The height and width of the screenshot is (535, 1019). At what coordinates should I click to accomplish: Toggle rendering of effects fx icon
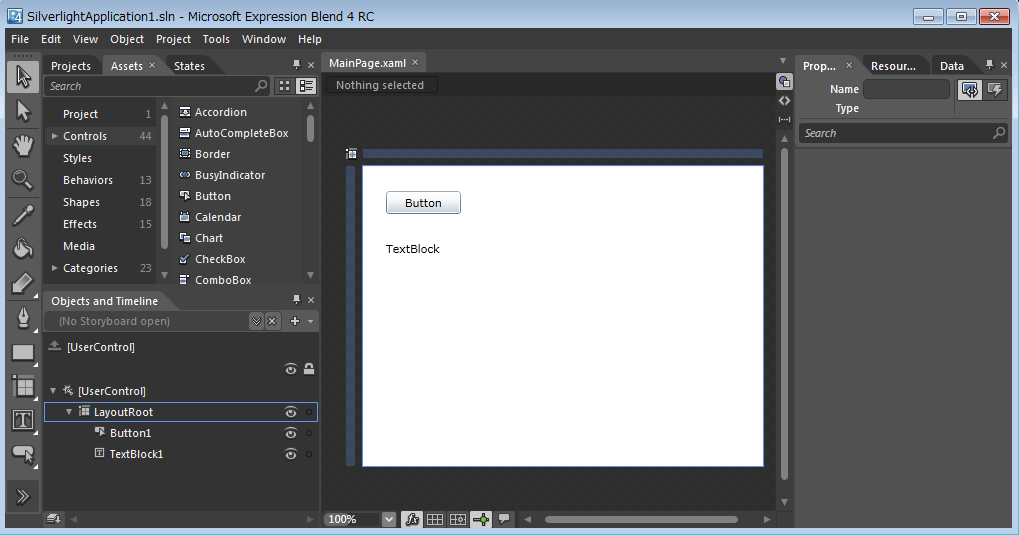412,519
